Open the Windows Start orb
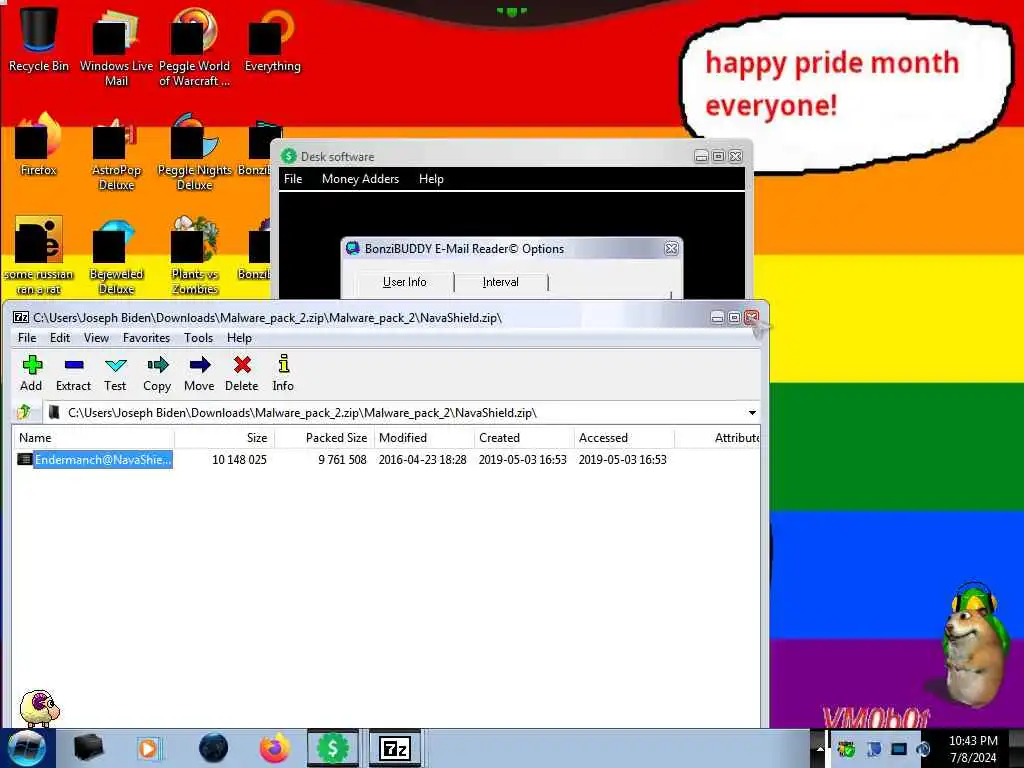 27,748
